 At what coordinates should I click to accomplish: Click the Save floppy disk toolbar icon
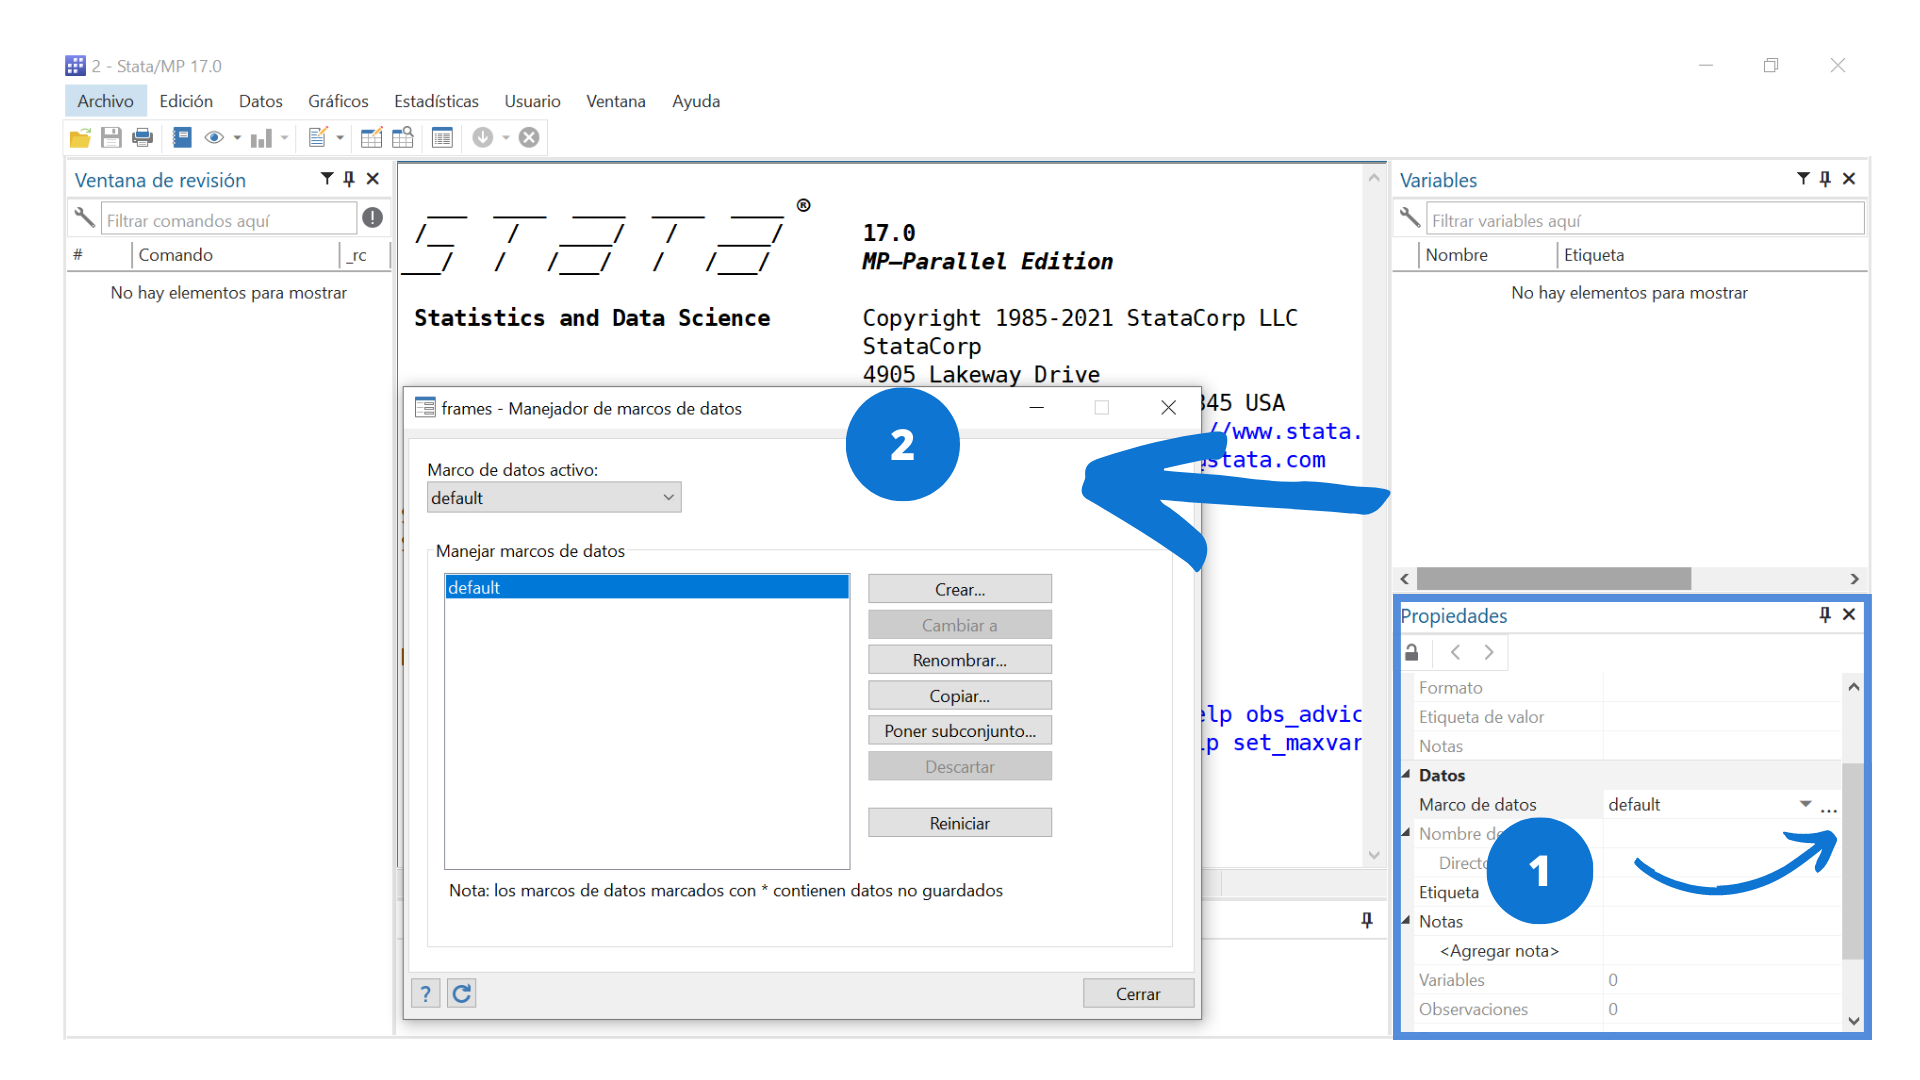pos(111,138)
